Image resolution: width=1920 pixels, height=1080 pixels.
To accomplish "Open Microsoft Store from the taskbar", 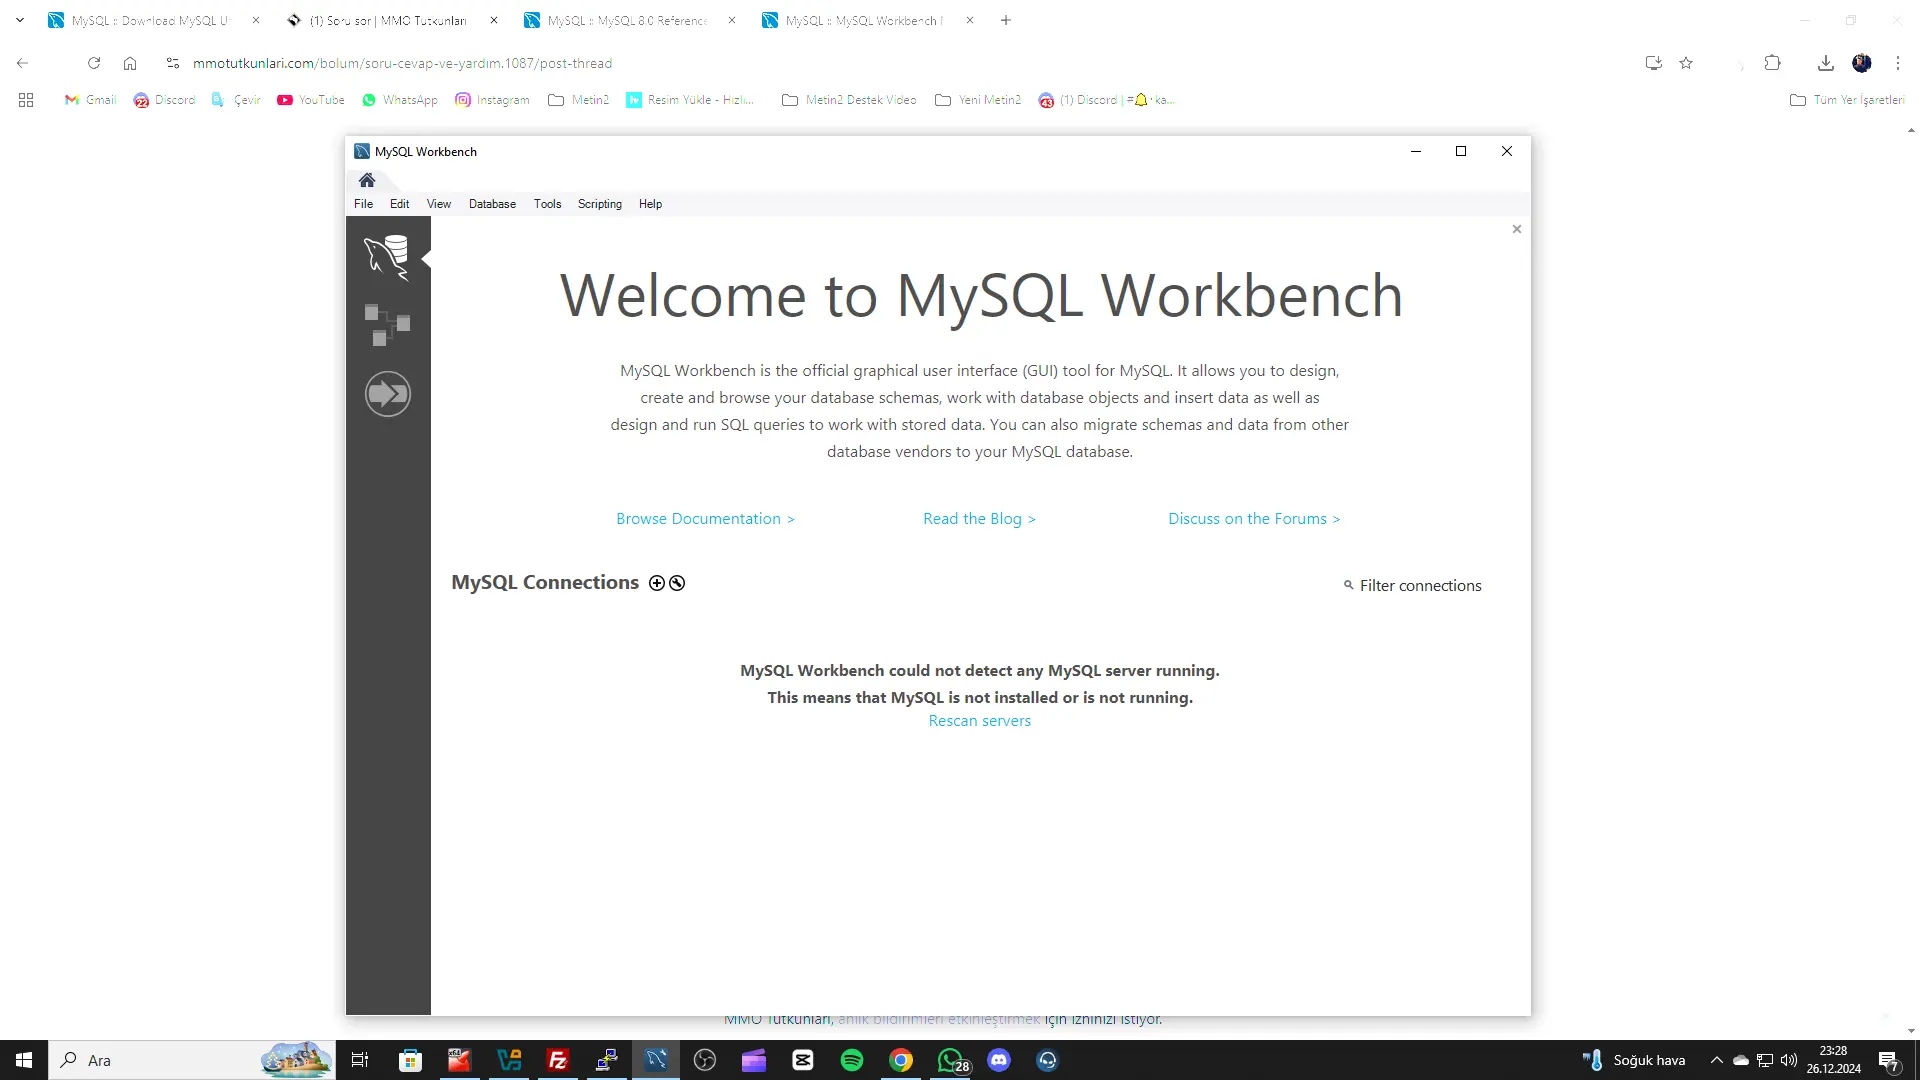I will [410, 1060].
